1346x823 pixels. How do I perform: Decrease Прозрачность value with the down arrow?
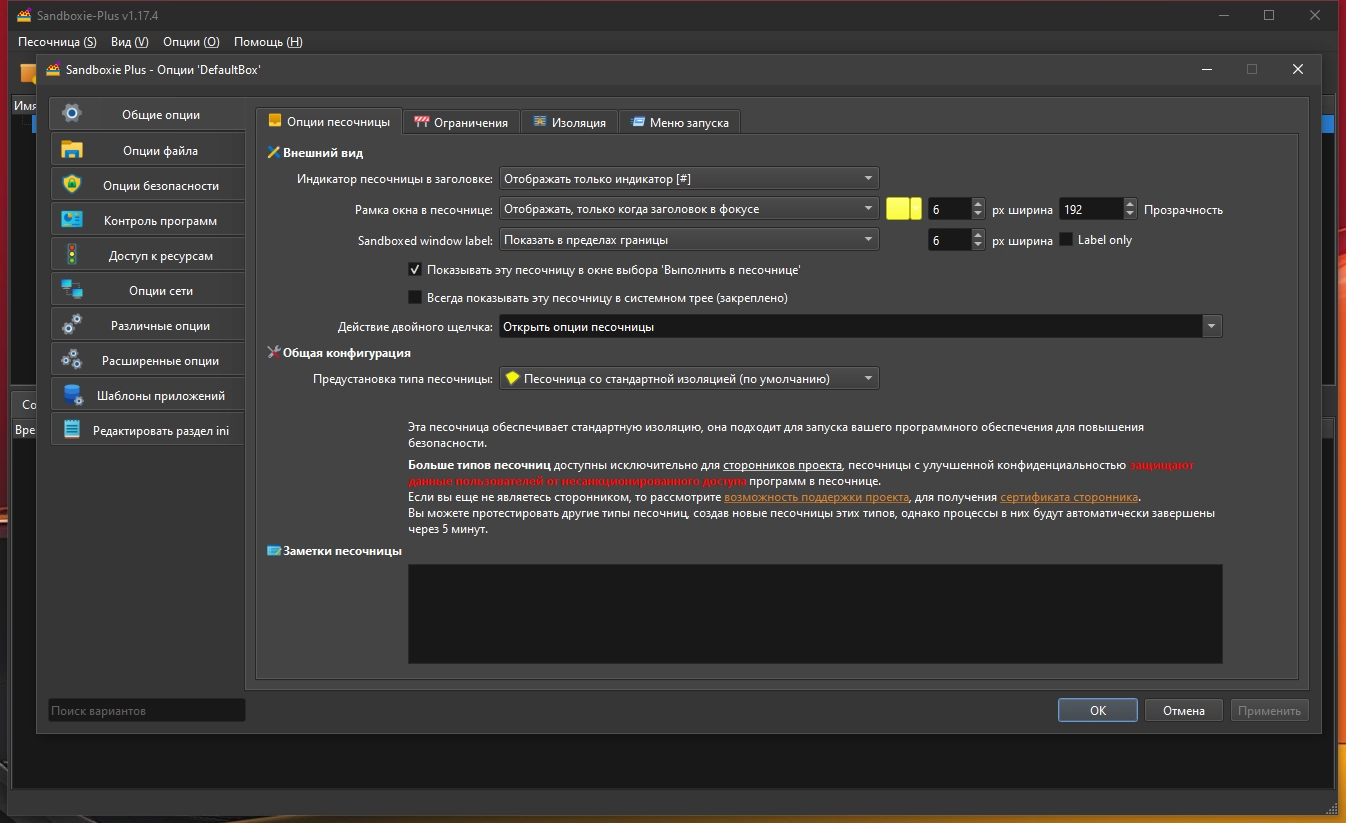tap(1130, 215)
